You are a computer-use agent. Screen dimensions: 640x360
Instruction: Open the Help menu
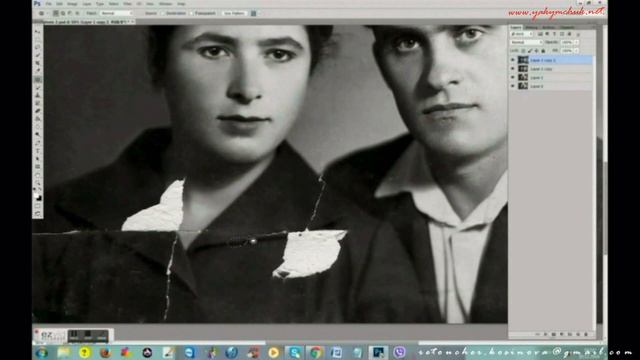(181, 4)
